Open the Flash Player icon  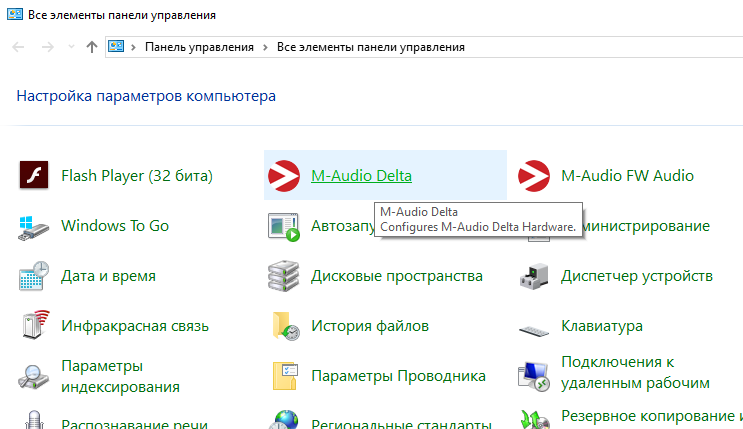click(34, 175)
